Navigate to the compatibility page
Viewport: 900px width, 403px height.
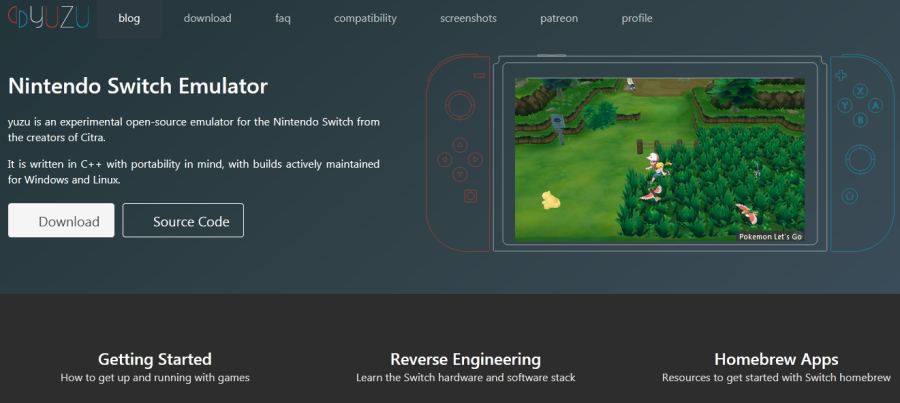tap(365, 18)
